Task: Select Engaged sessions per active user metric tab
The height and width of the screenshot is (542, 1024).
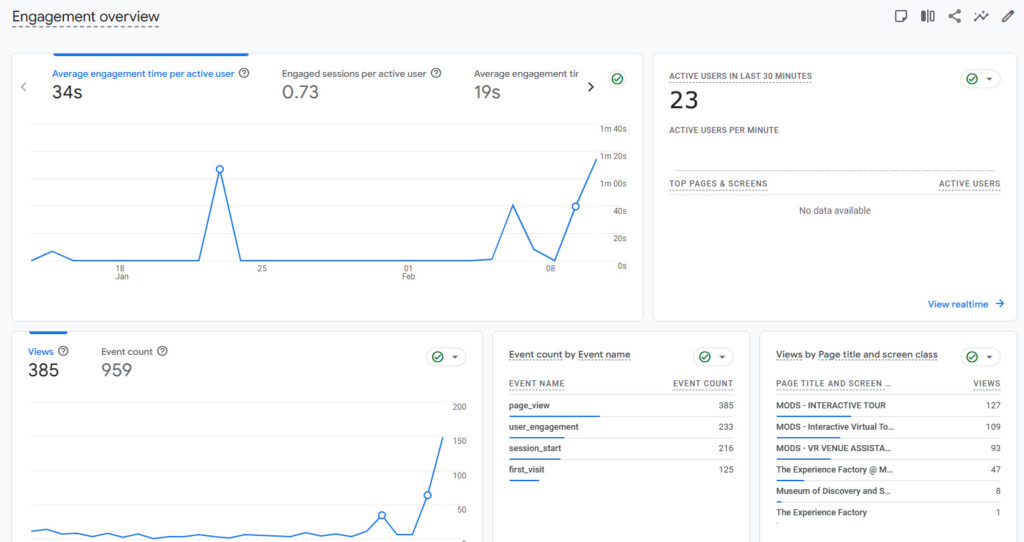Action: pyautogui.click(x=355, y=83)
